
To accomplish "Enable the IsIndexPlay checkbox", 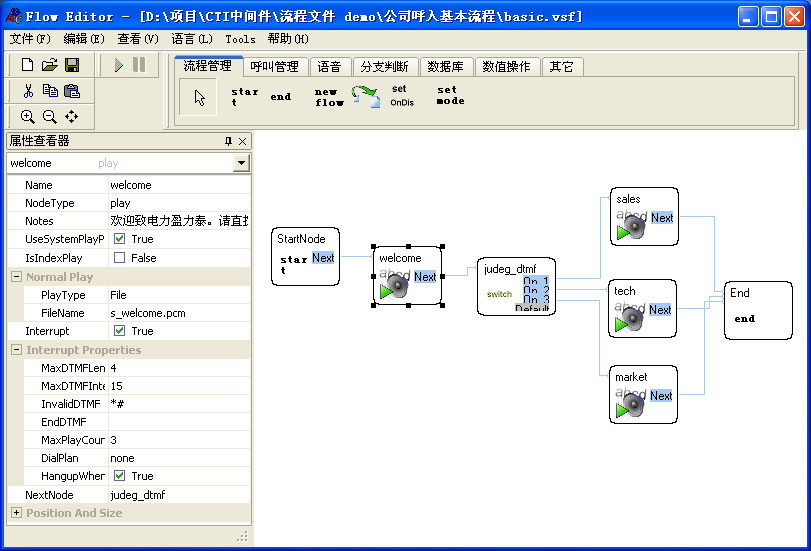I will 119,258.
